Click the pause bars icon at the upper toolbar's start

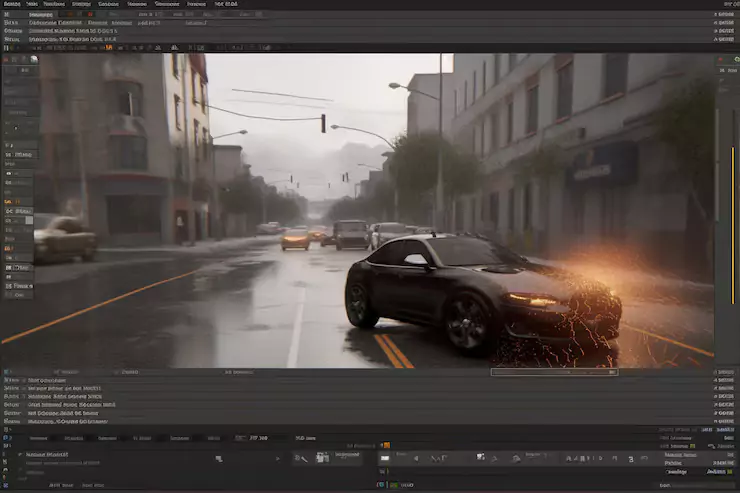(x=6, y=48)
